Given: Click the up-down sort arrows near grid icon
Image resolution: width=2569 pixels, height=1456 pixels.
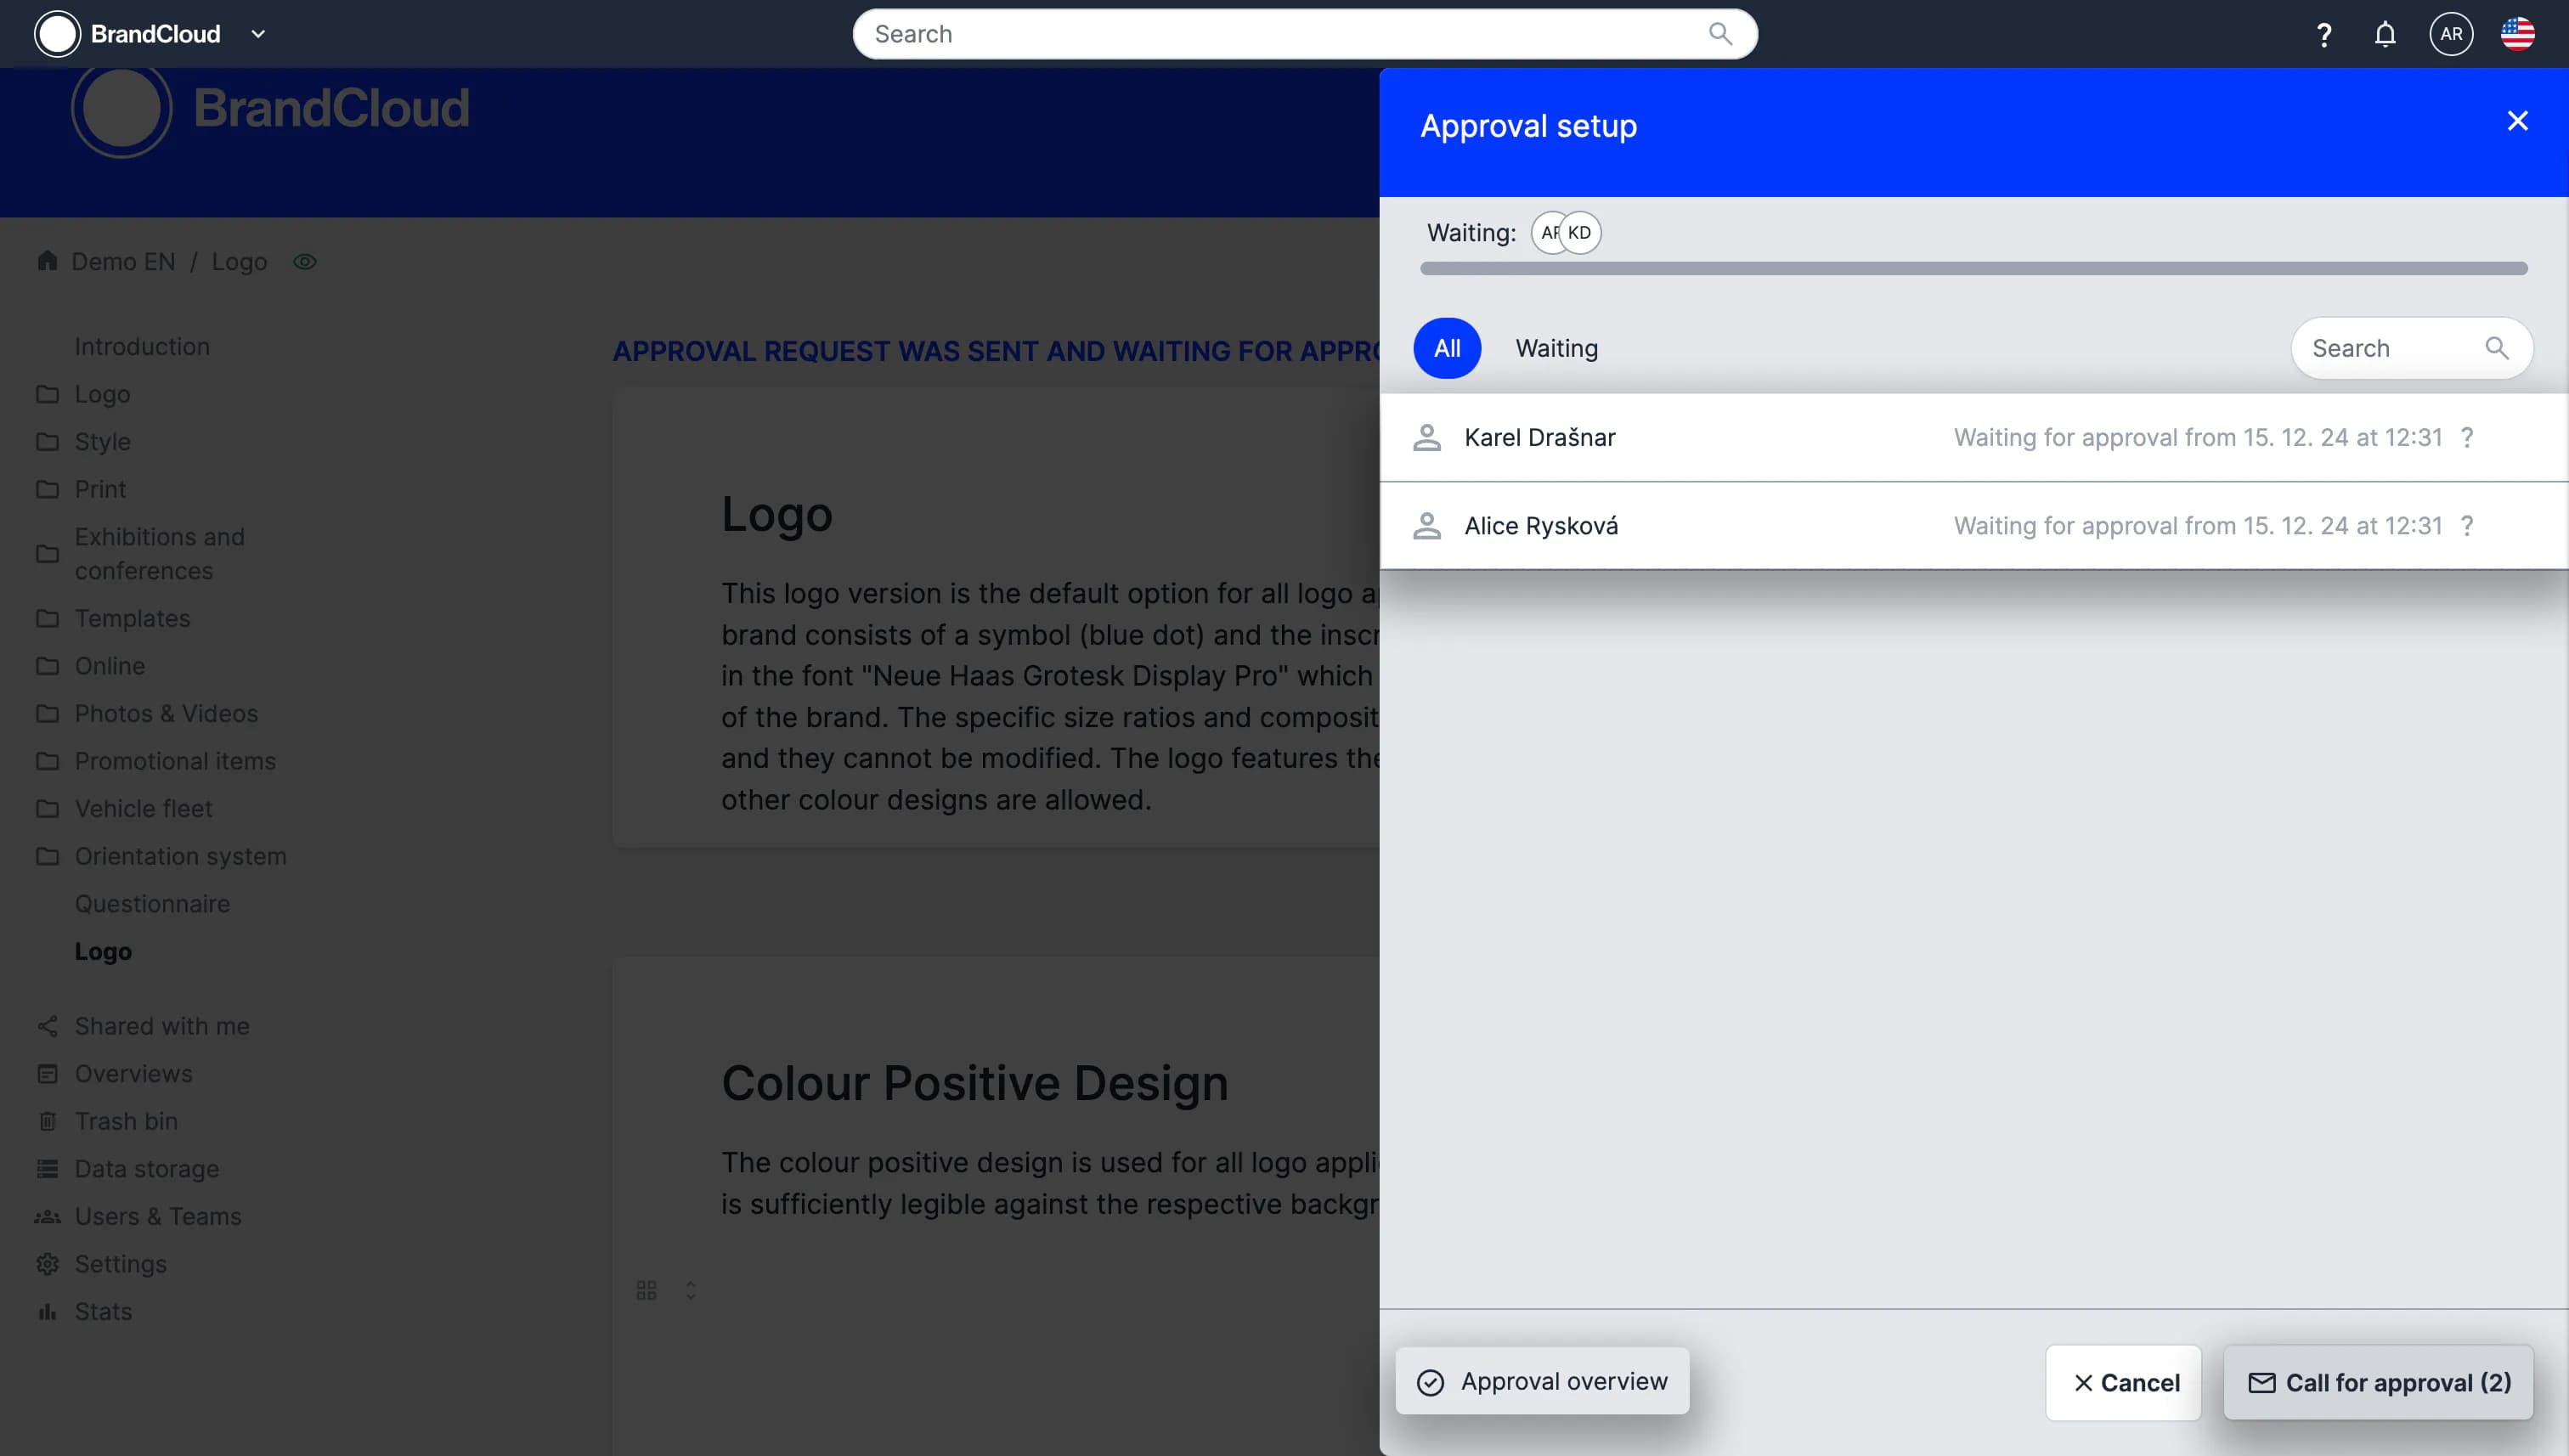Looking at the screenshot, I should click(x=690, y=1291).
